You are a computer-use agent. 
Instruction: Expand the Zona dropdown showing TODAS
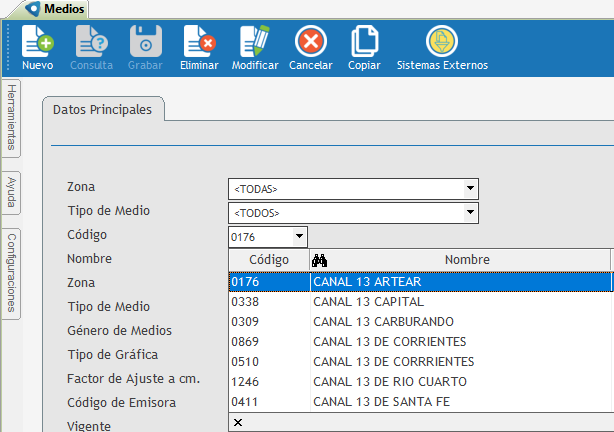(x=470, y=188)
